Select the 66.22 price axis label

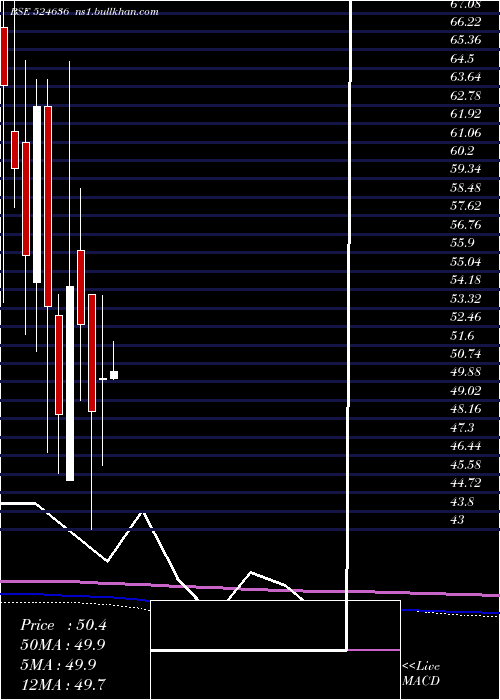pos(466,22)
